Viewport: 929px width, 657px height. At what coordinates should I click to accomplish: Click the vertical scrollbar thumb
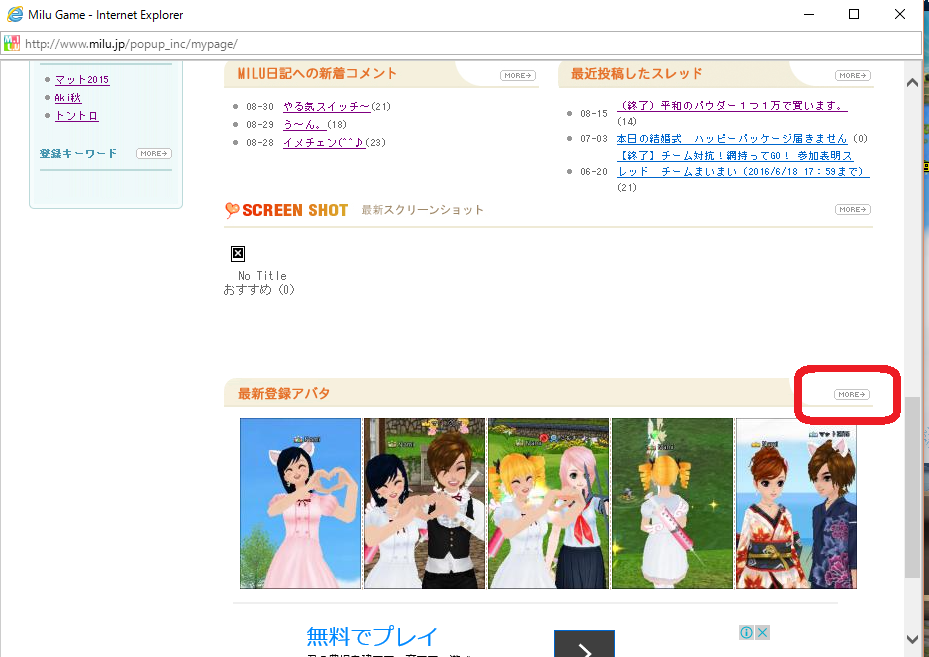(912, 487)
